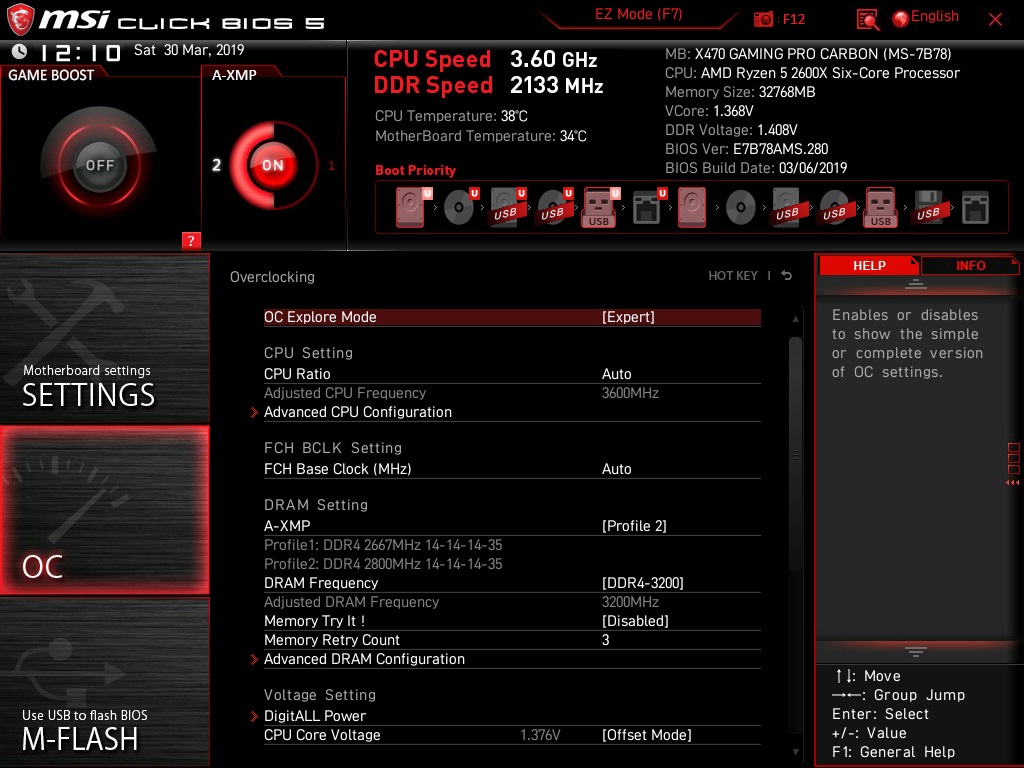Click the help panel bottom collapse handle

tap(916, 651)
